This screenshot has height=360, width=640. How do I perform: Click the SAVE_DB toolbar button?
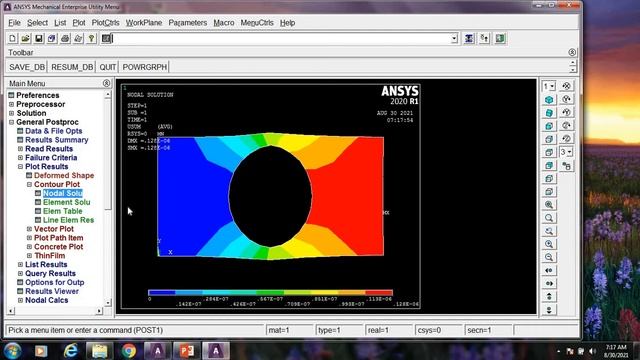pyautogui.click(x=27, y=67)
